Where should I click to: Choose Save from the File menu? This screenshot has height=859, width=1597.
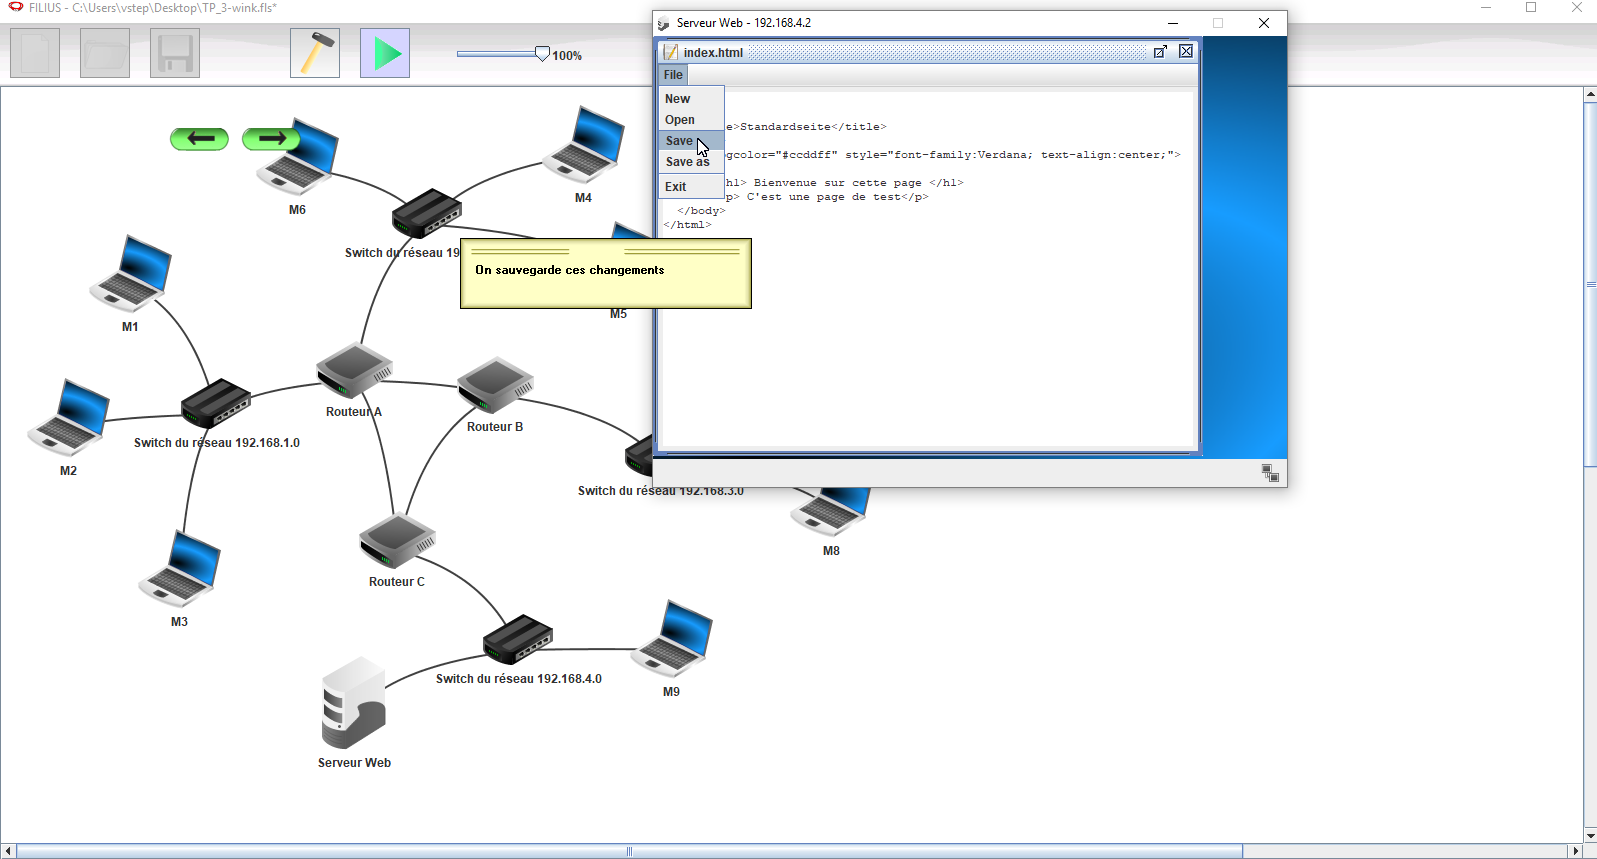690,141
